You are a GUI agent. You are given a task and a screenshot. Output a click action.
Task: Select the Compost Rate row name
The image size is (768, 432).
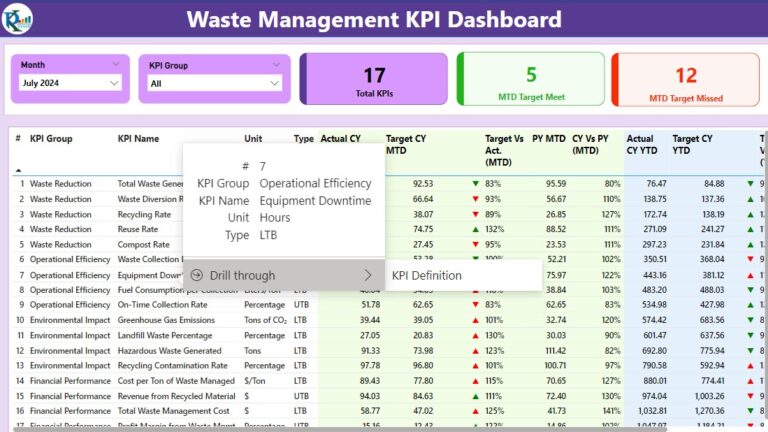click(143, 244)
